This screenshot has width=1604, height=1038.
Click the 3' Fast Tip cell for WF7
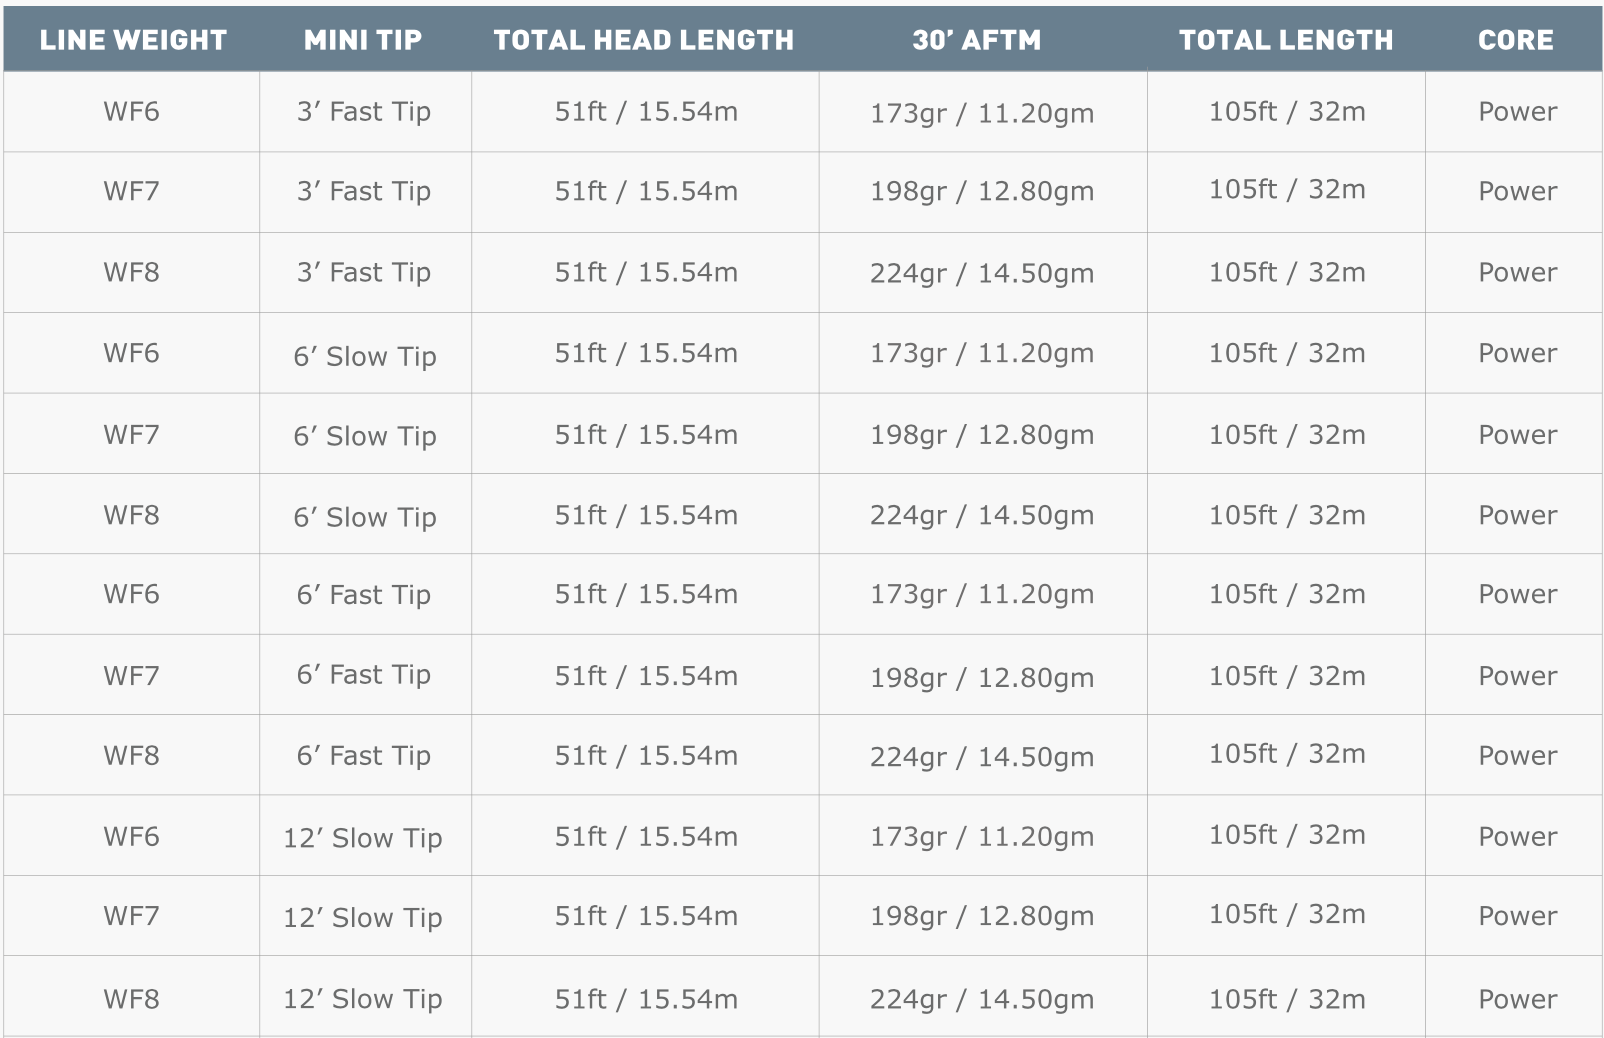[364, 191]
